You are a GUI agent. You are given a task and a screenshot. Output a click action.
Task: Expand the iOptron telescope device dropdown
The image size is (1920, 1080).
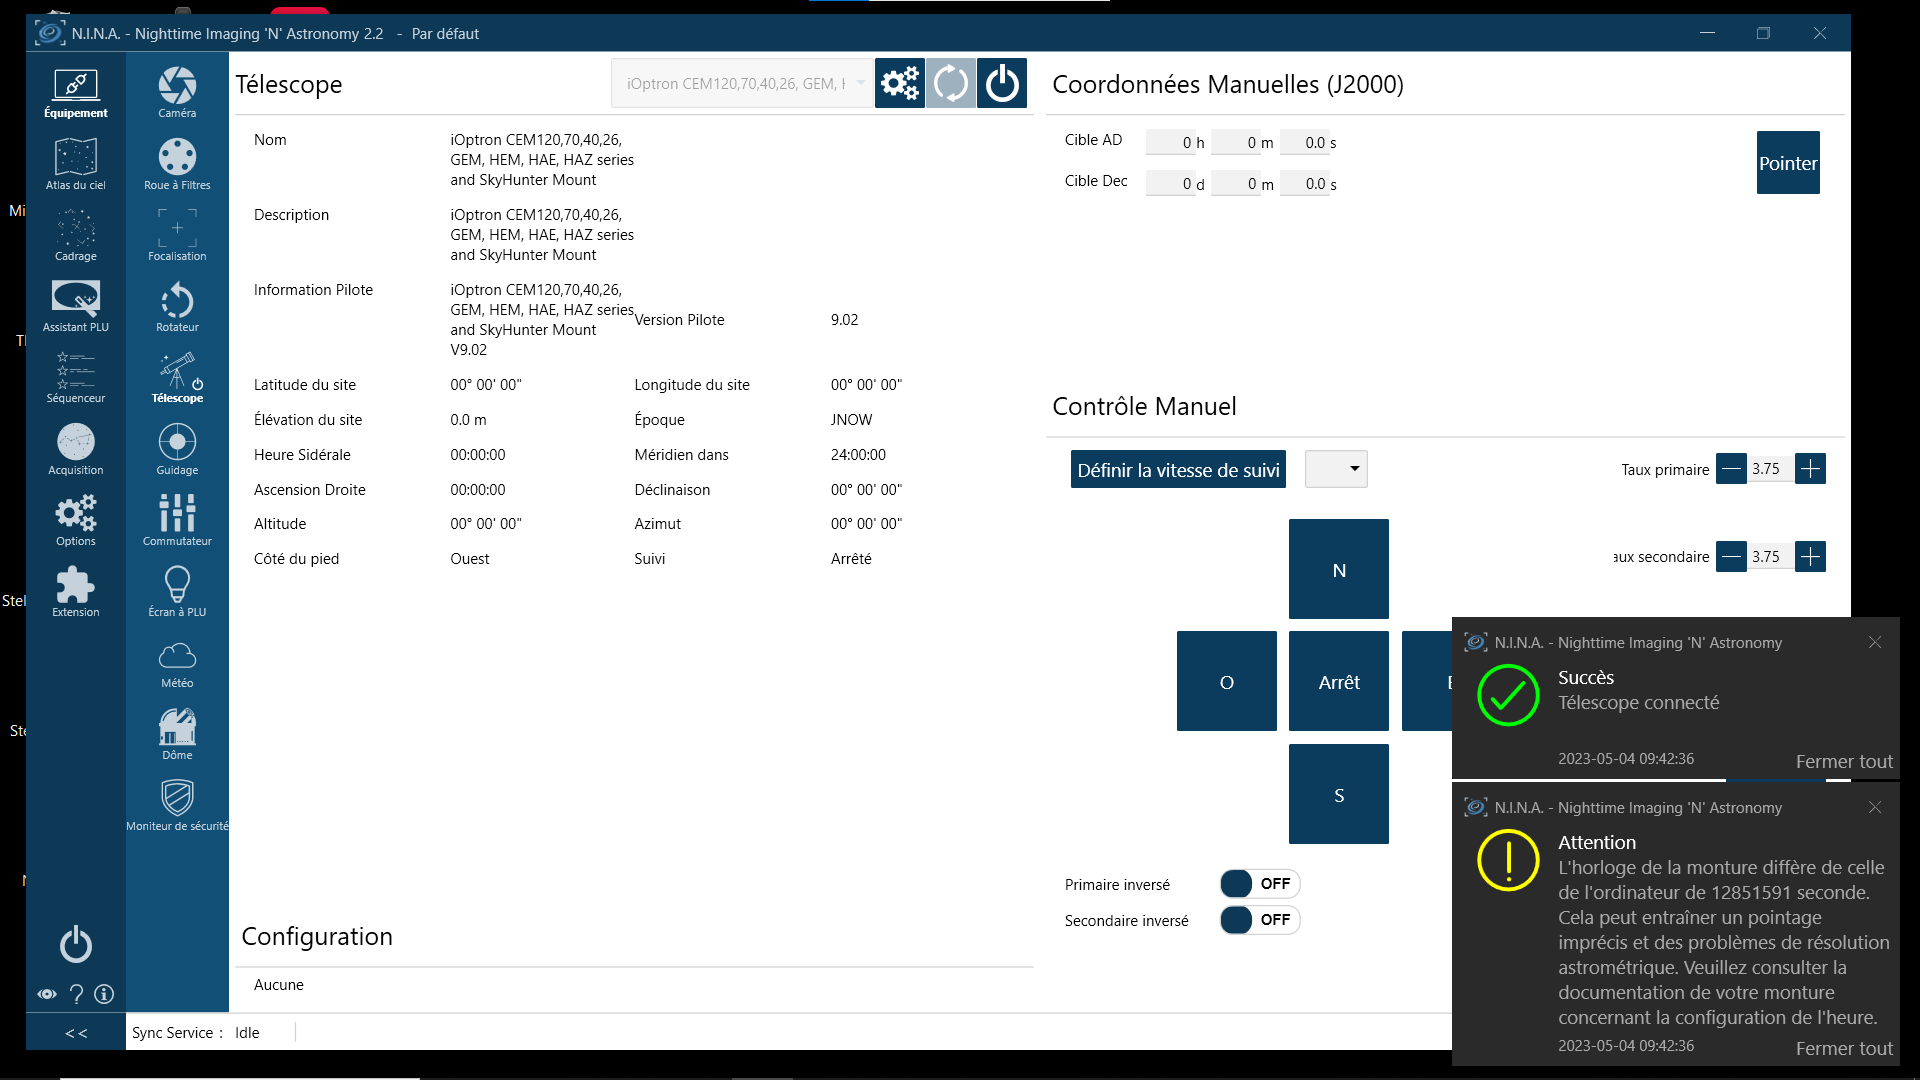[x=742, y=83]
